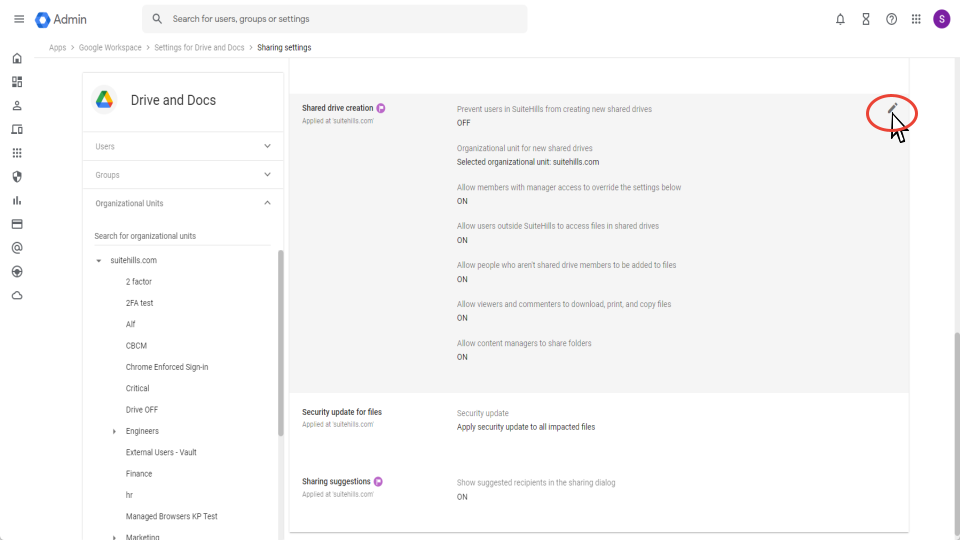Screen dimensions: 960x540
Task: Open Storage cloud icon in sidebar
Action: 17,295
